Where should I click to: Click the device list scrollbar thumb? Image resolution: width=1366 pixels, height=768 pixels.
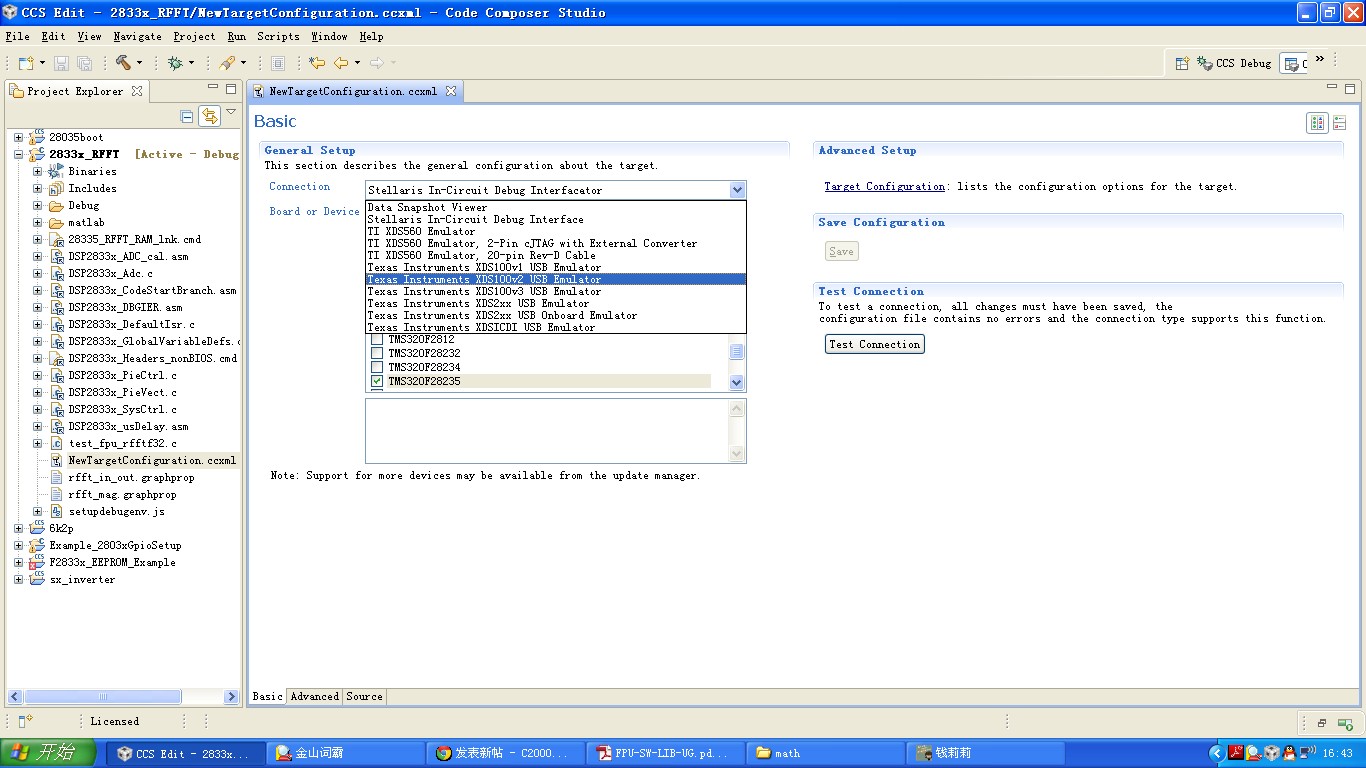point(737,351)
